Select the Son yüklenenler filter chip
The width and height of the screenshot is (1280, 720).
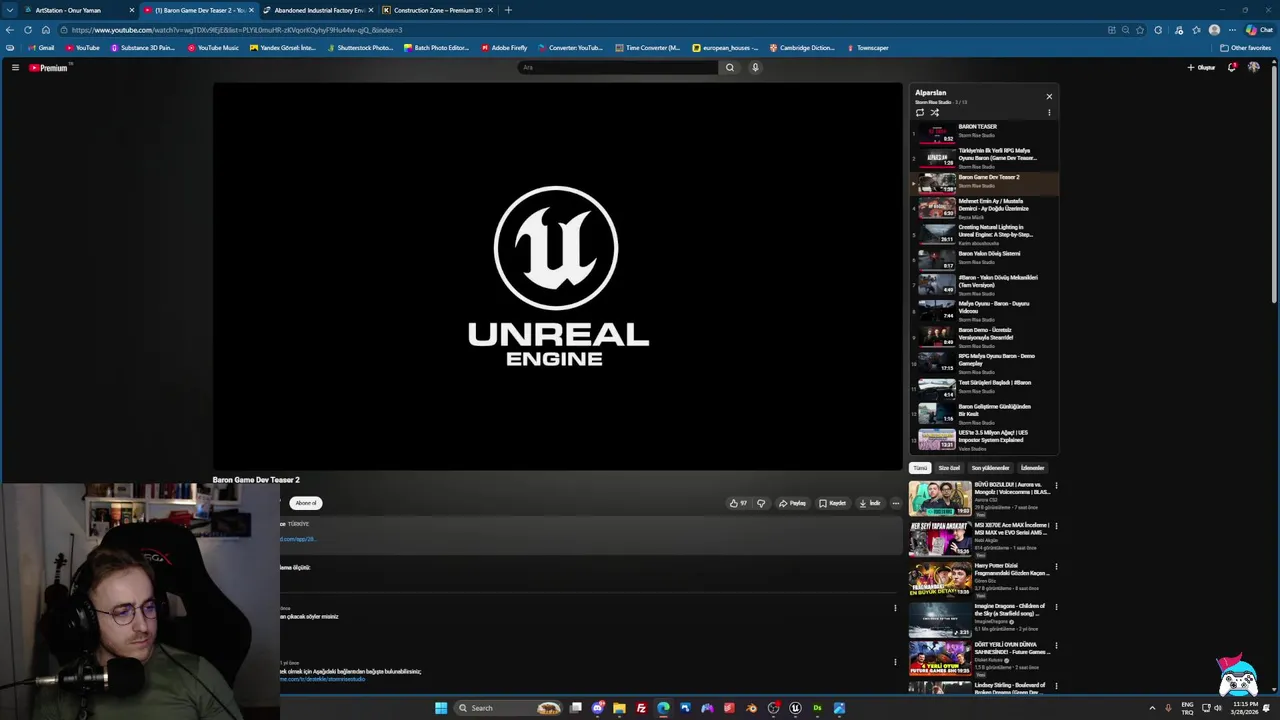(990, 468)
